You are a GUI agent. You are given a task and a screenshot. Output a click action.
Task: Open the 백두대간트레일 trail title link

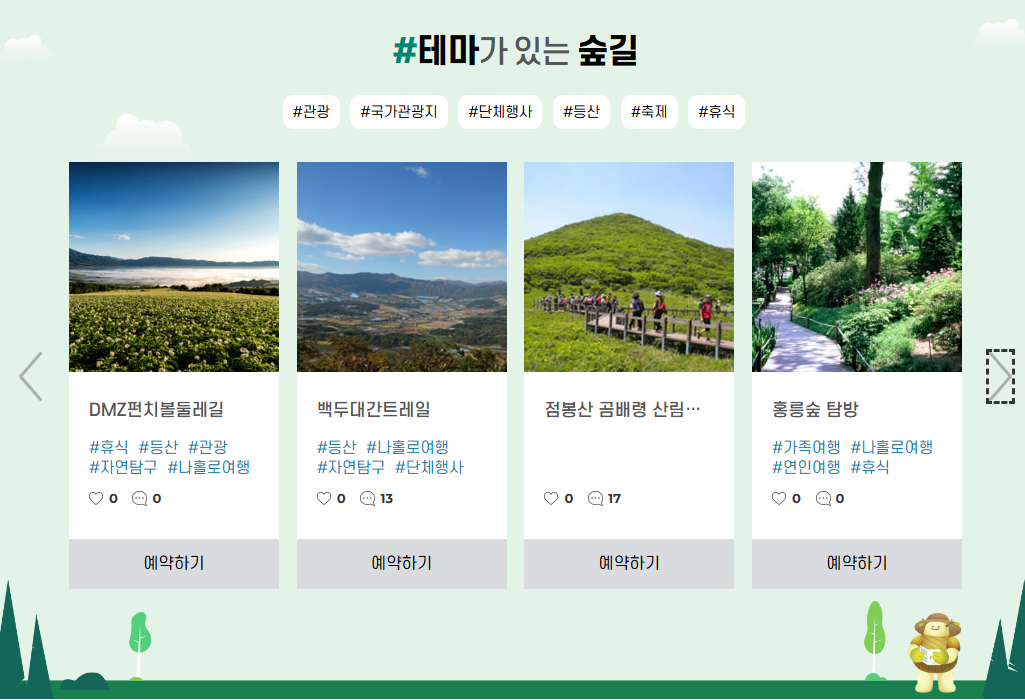(x=371, y=409)
